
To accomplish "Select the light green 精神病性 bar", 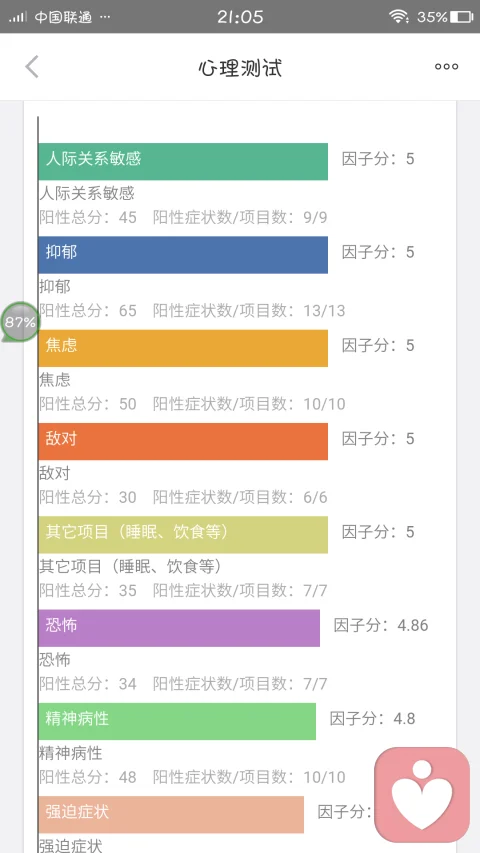I will (x=177, y=721).
